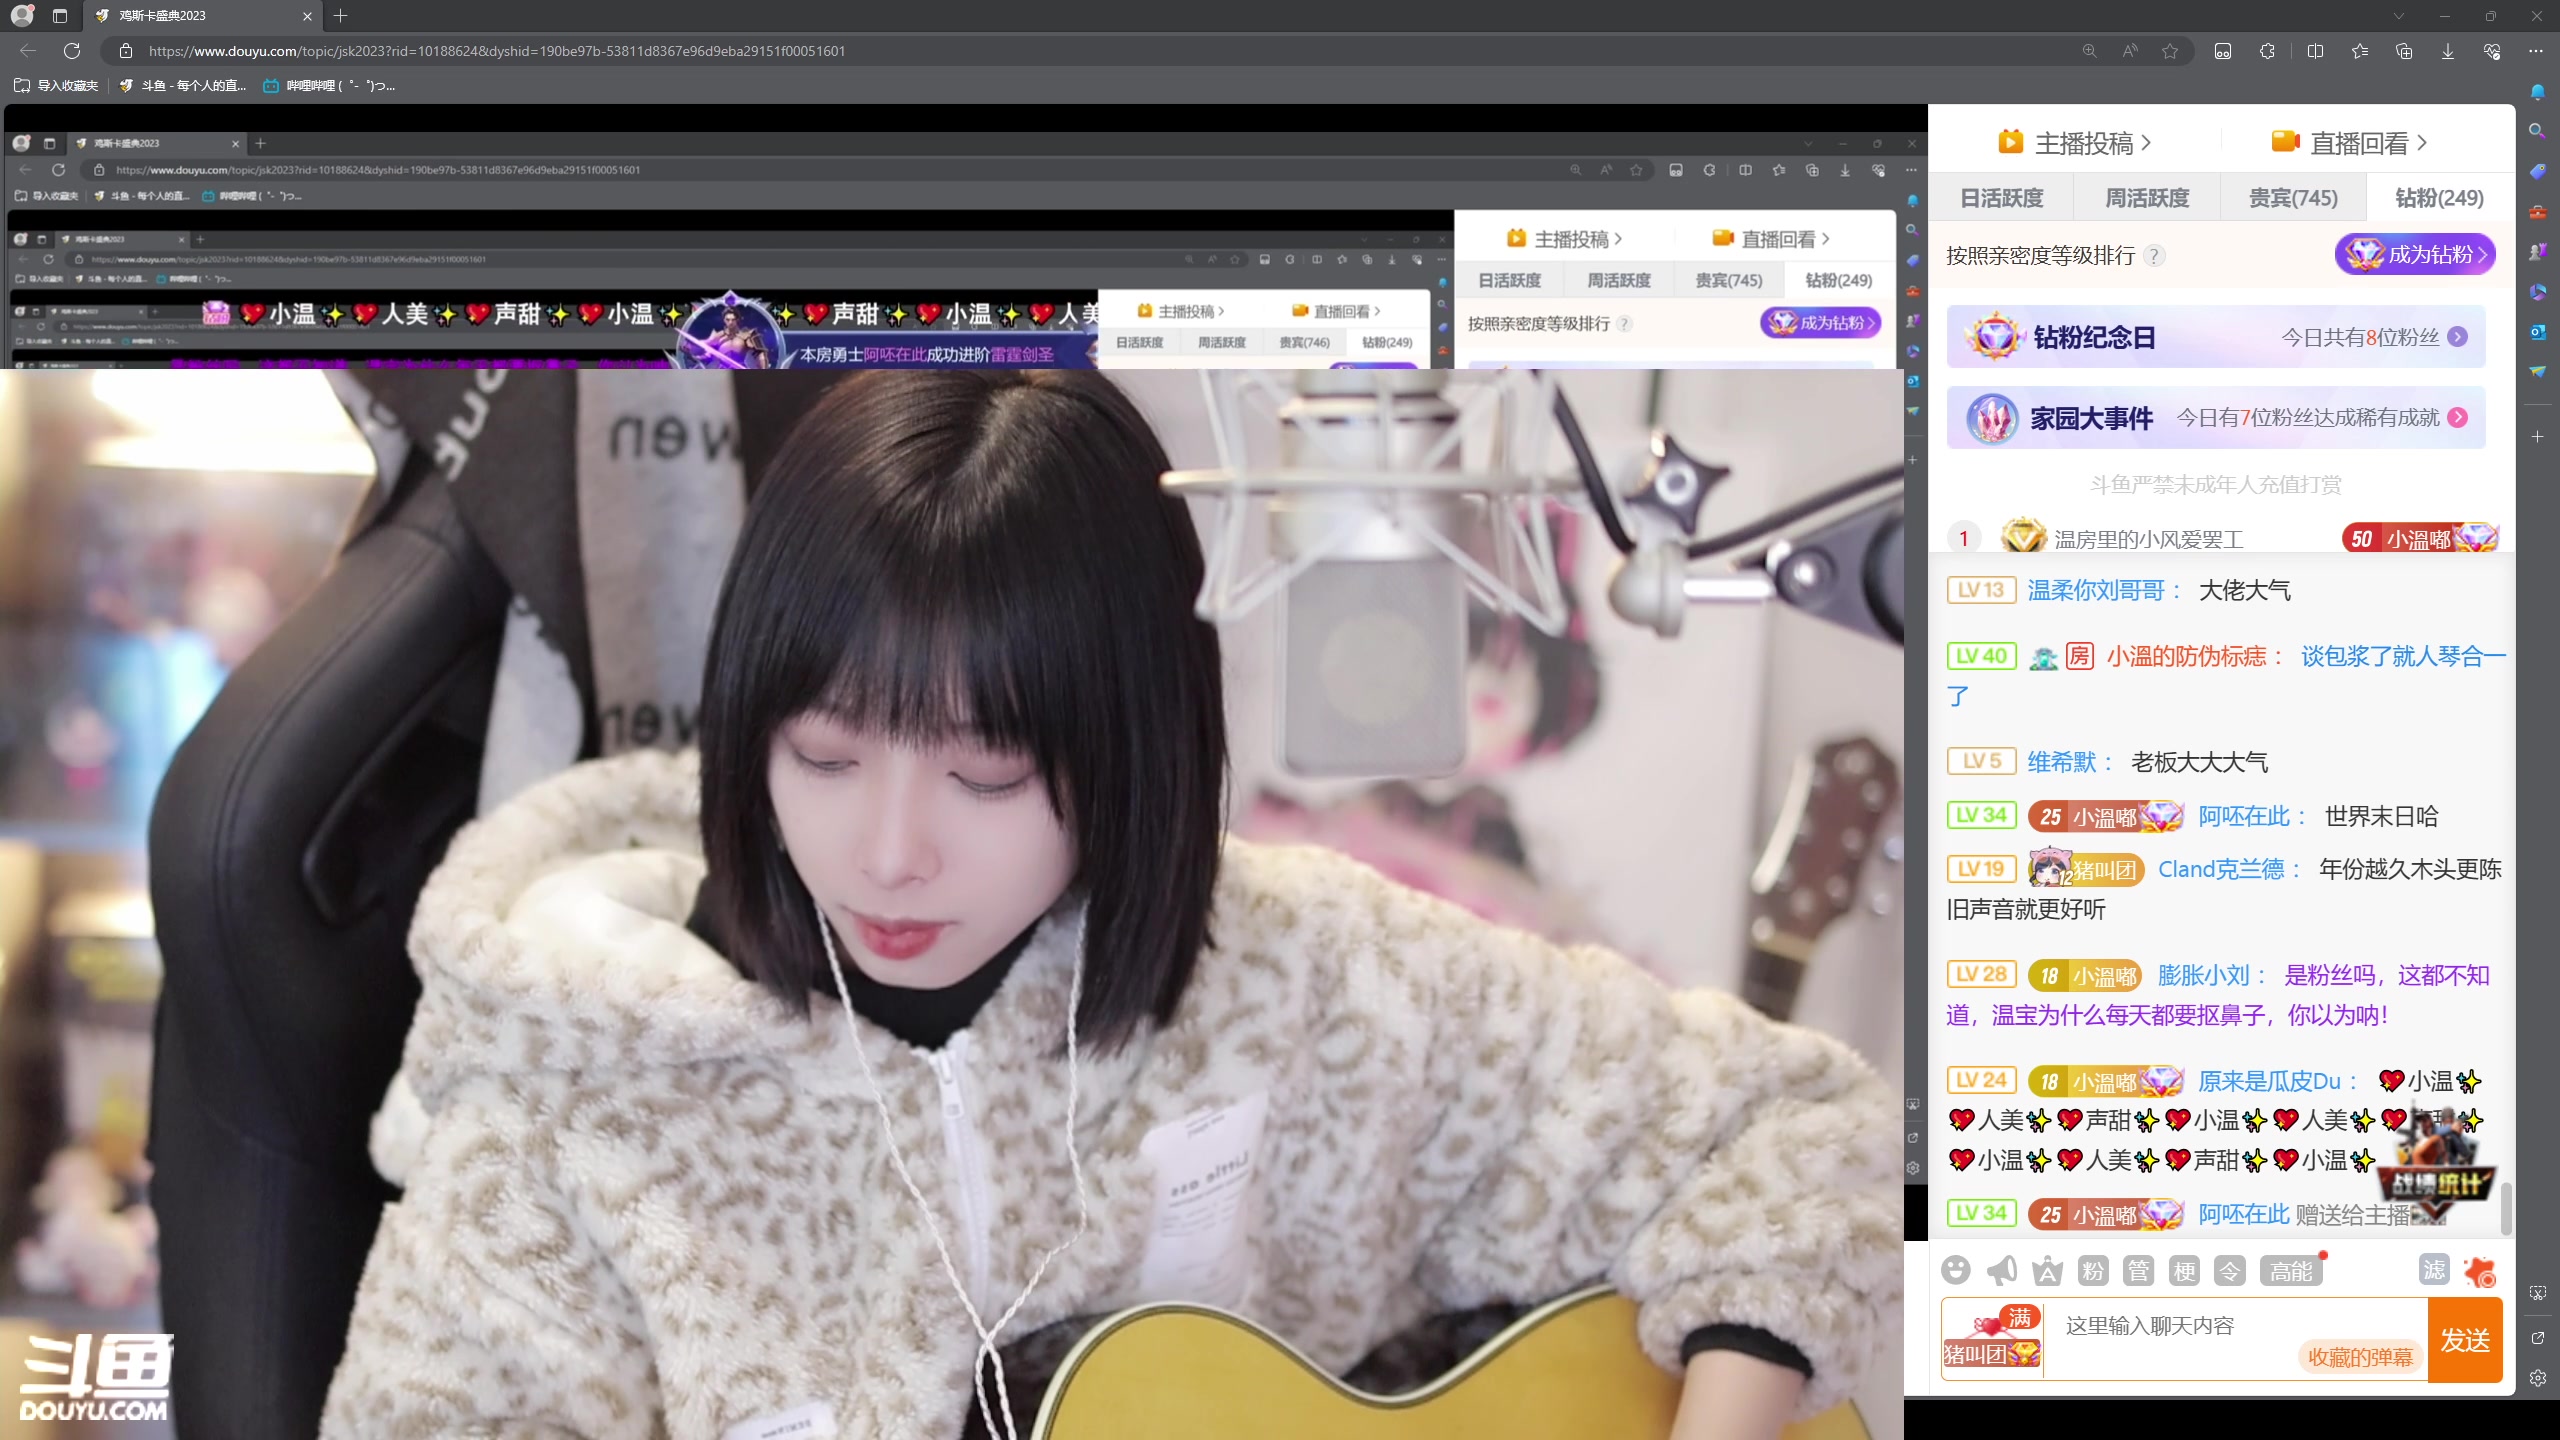Expand the 钻粉纪念日 banner arrow
This screenshot has height=1440, width=2560.
point(2457,337)
